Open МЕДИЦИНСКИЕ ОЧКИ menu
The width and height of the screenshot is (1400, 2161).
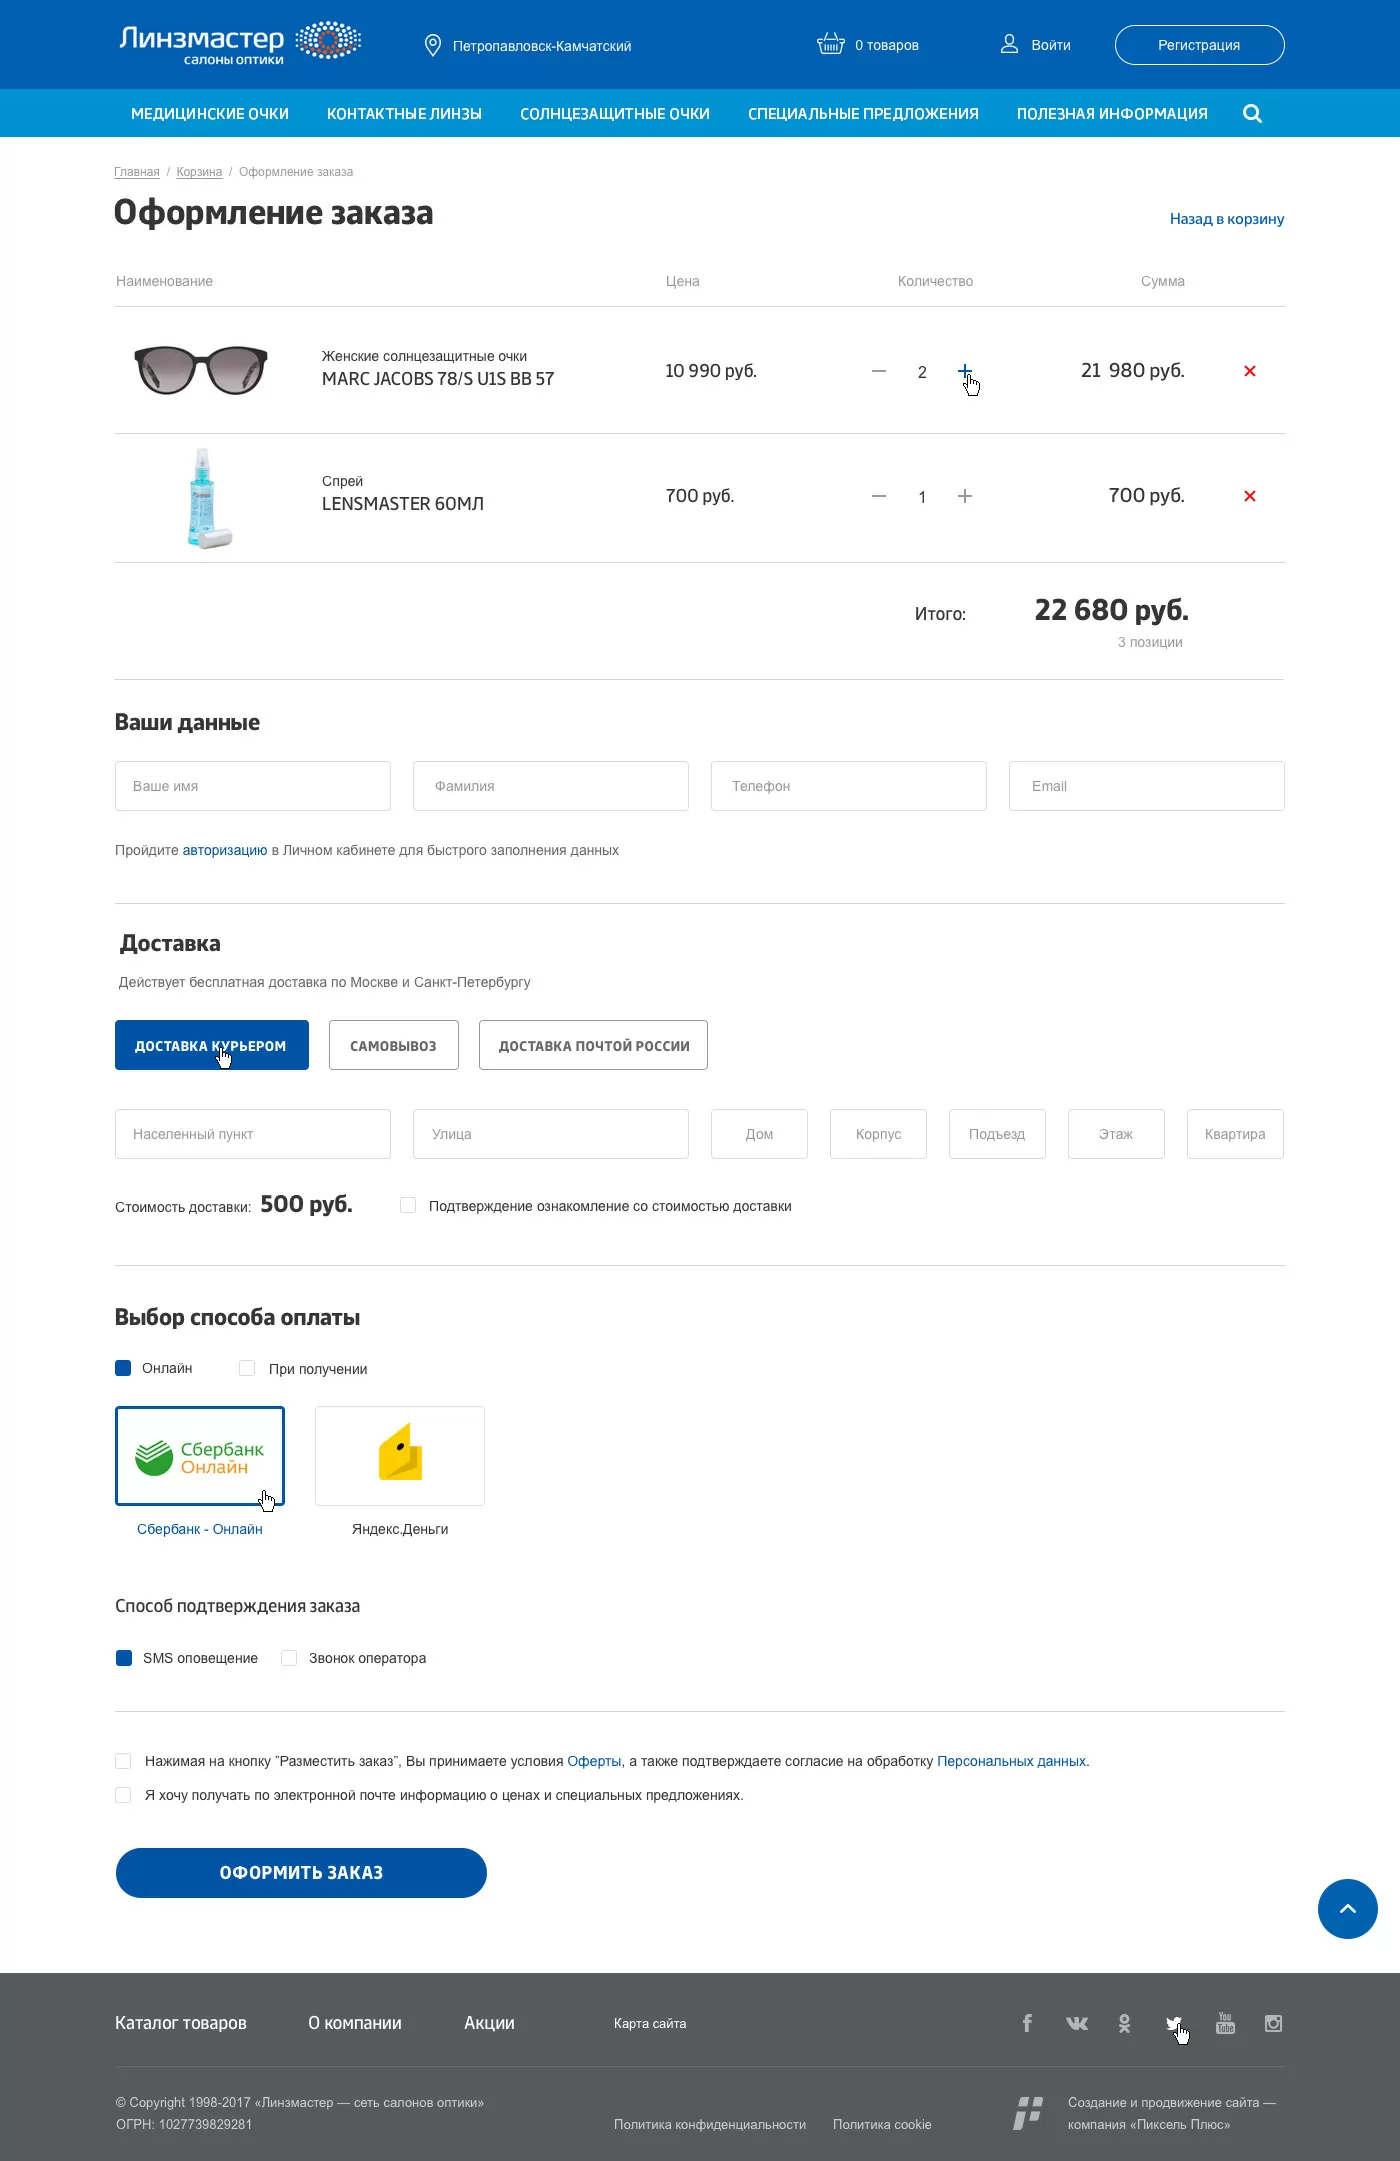[210, 114]
